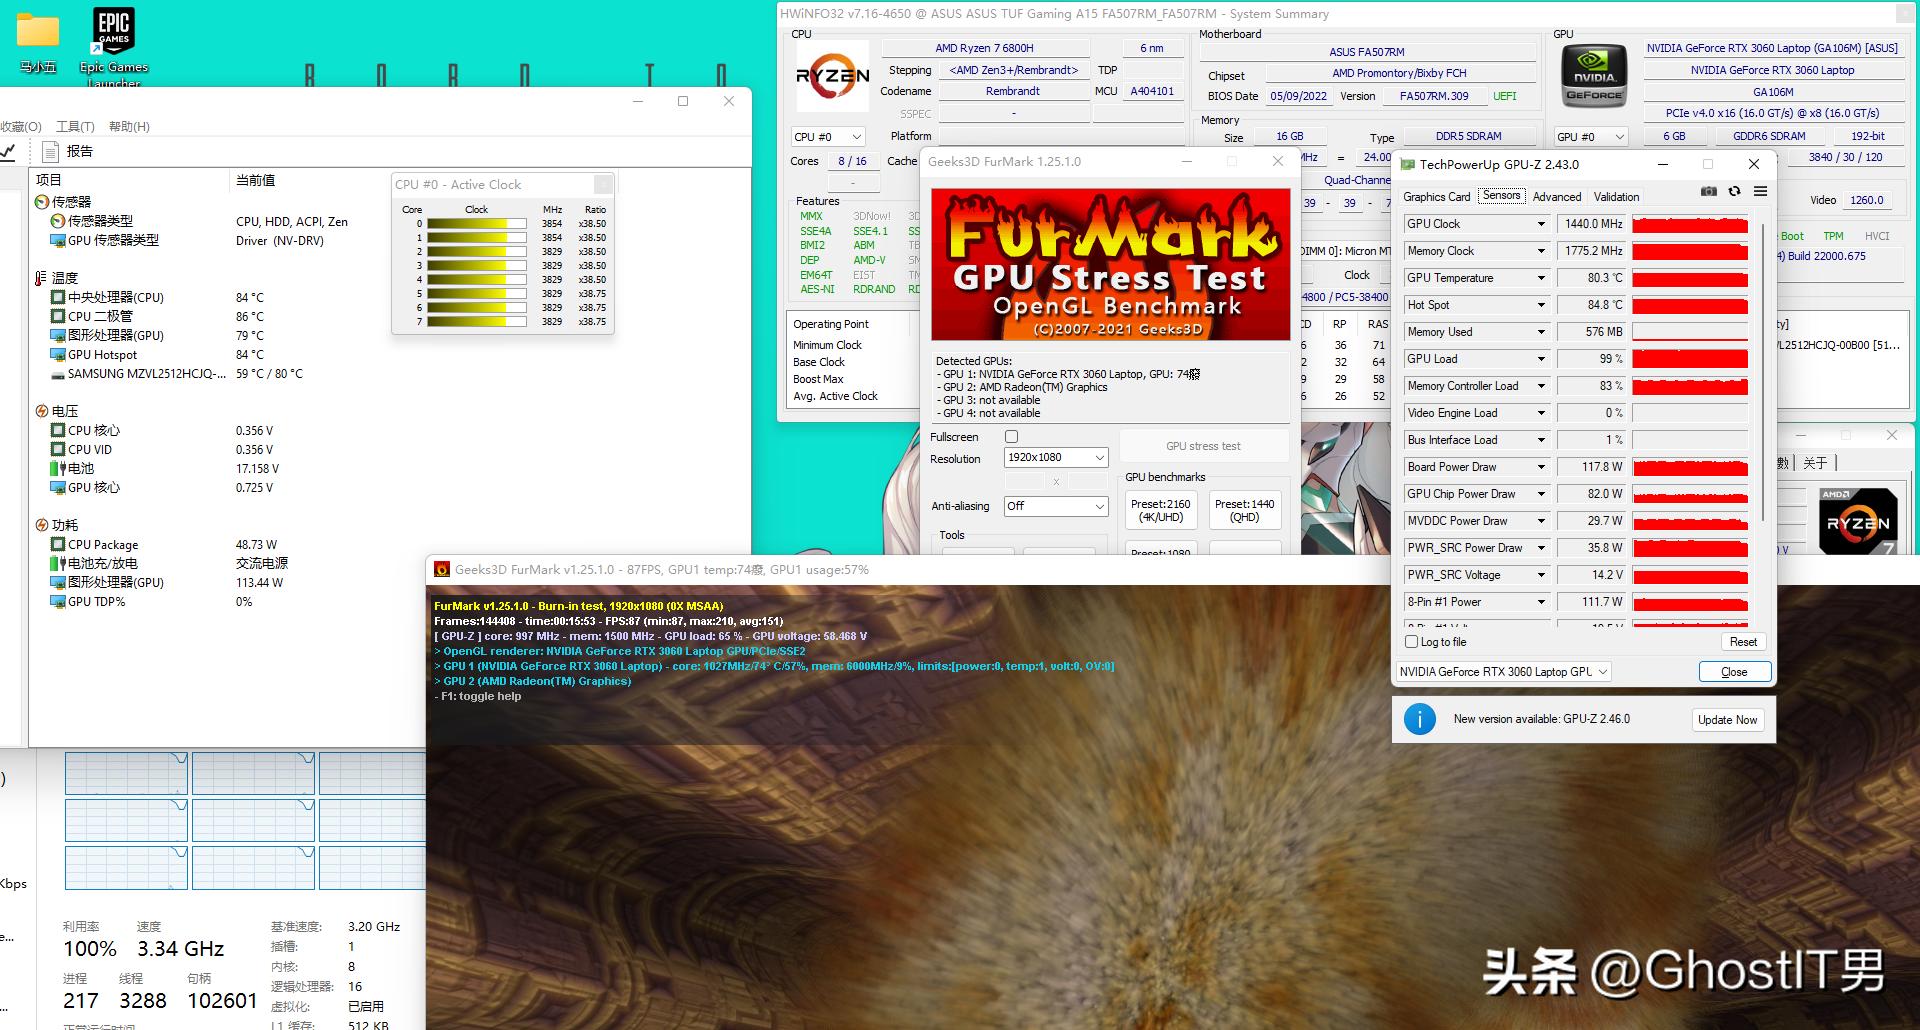Click the GPU-Z refresh icon
Screen dimensions: 1920x1030
pos(1734,191)
